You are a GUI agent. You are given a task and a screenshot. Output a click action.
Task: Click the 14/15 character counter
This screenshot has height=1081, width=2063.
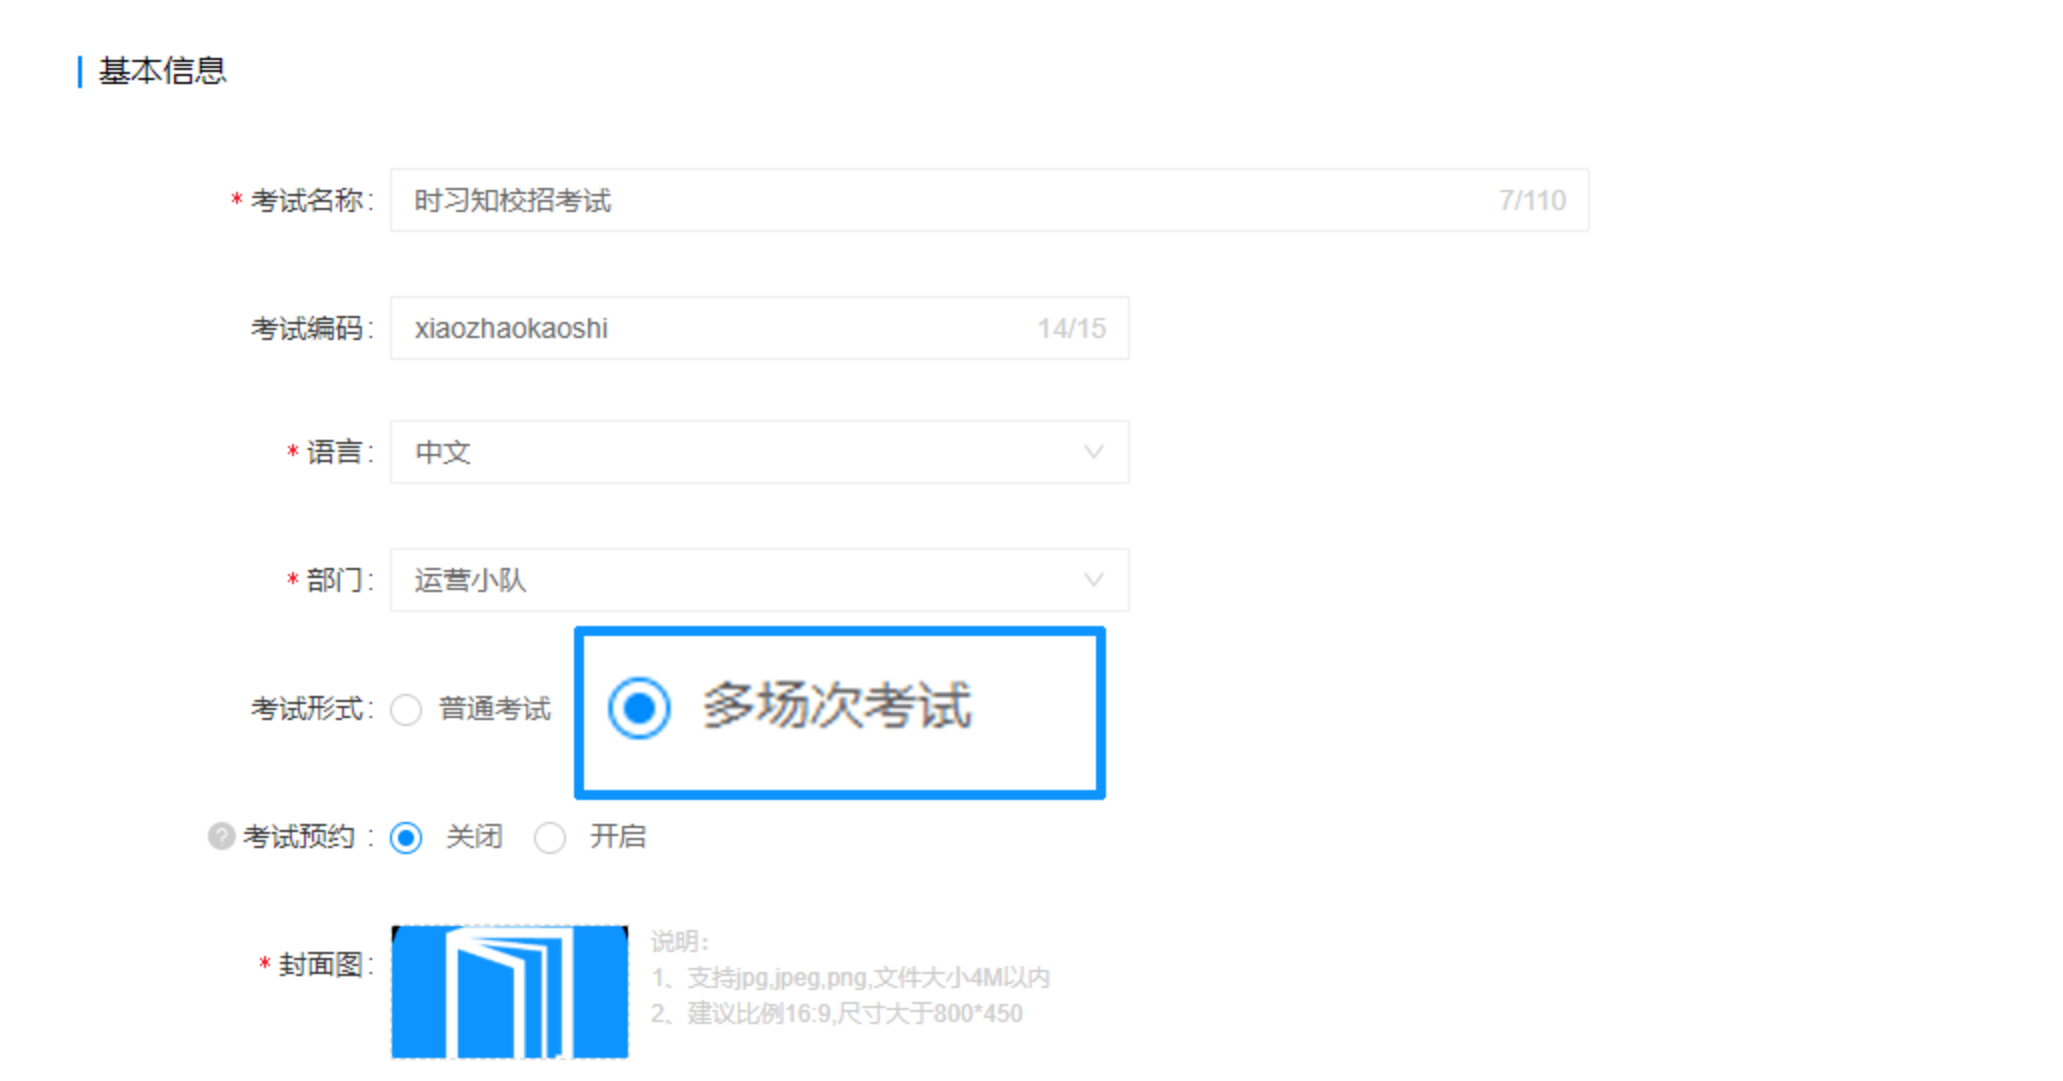(x=1071, y=329)
